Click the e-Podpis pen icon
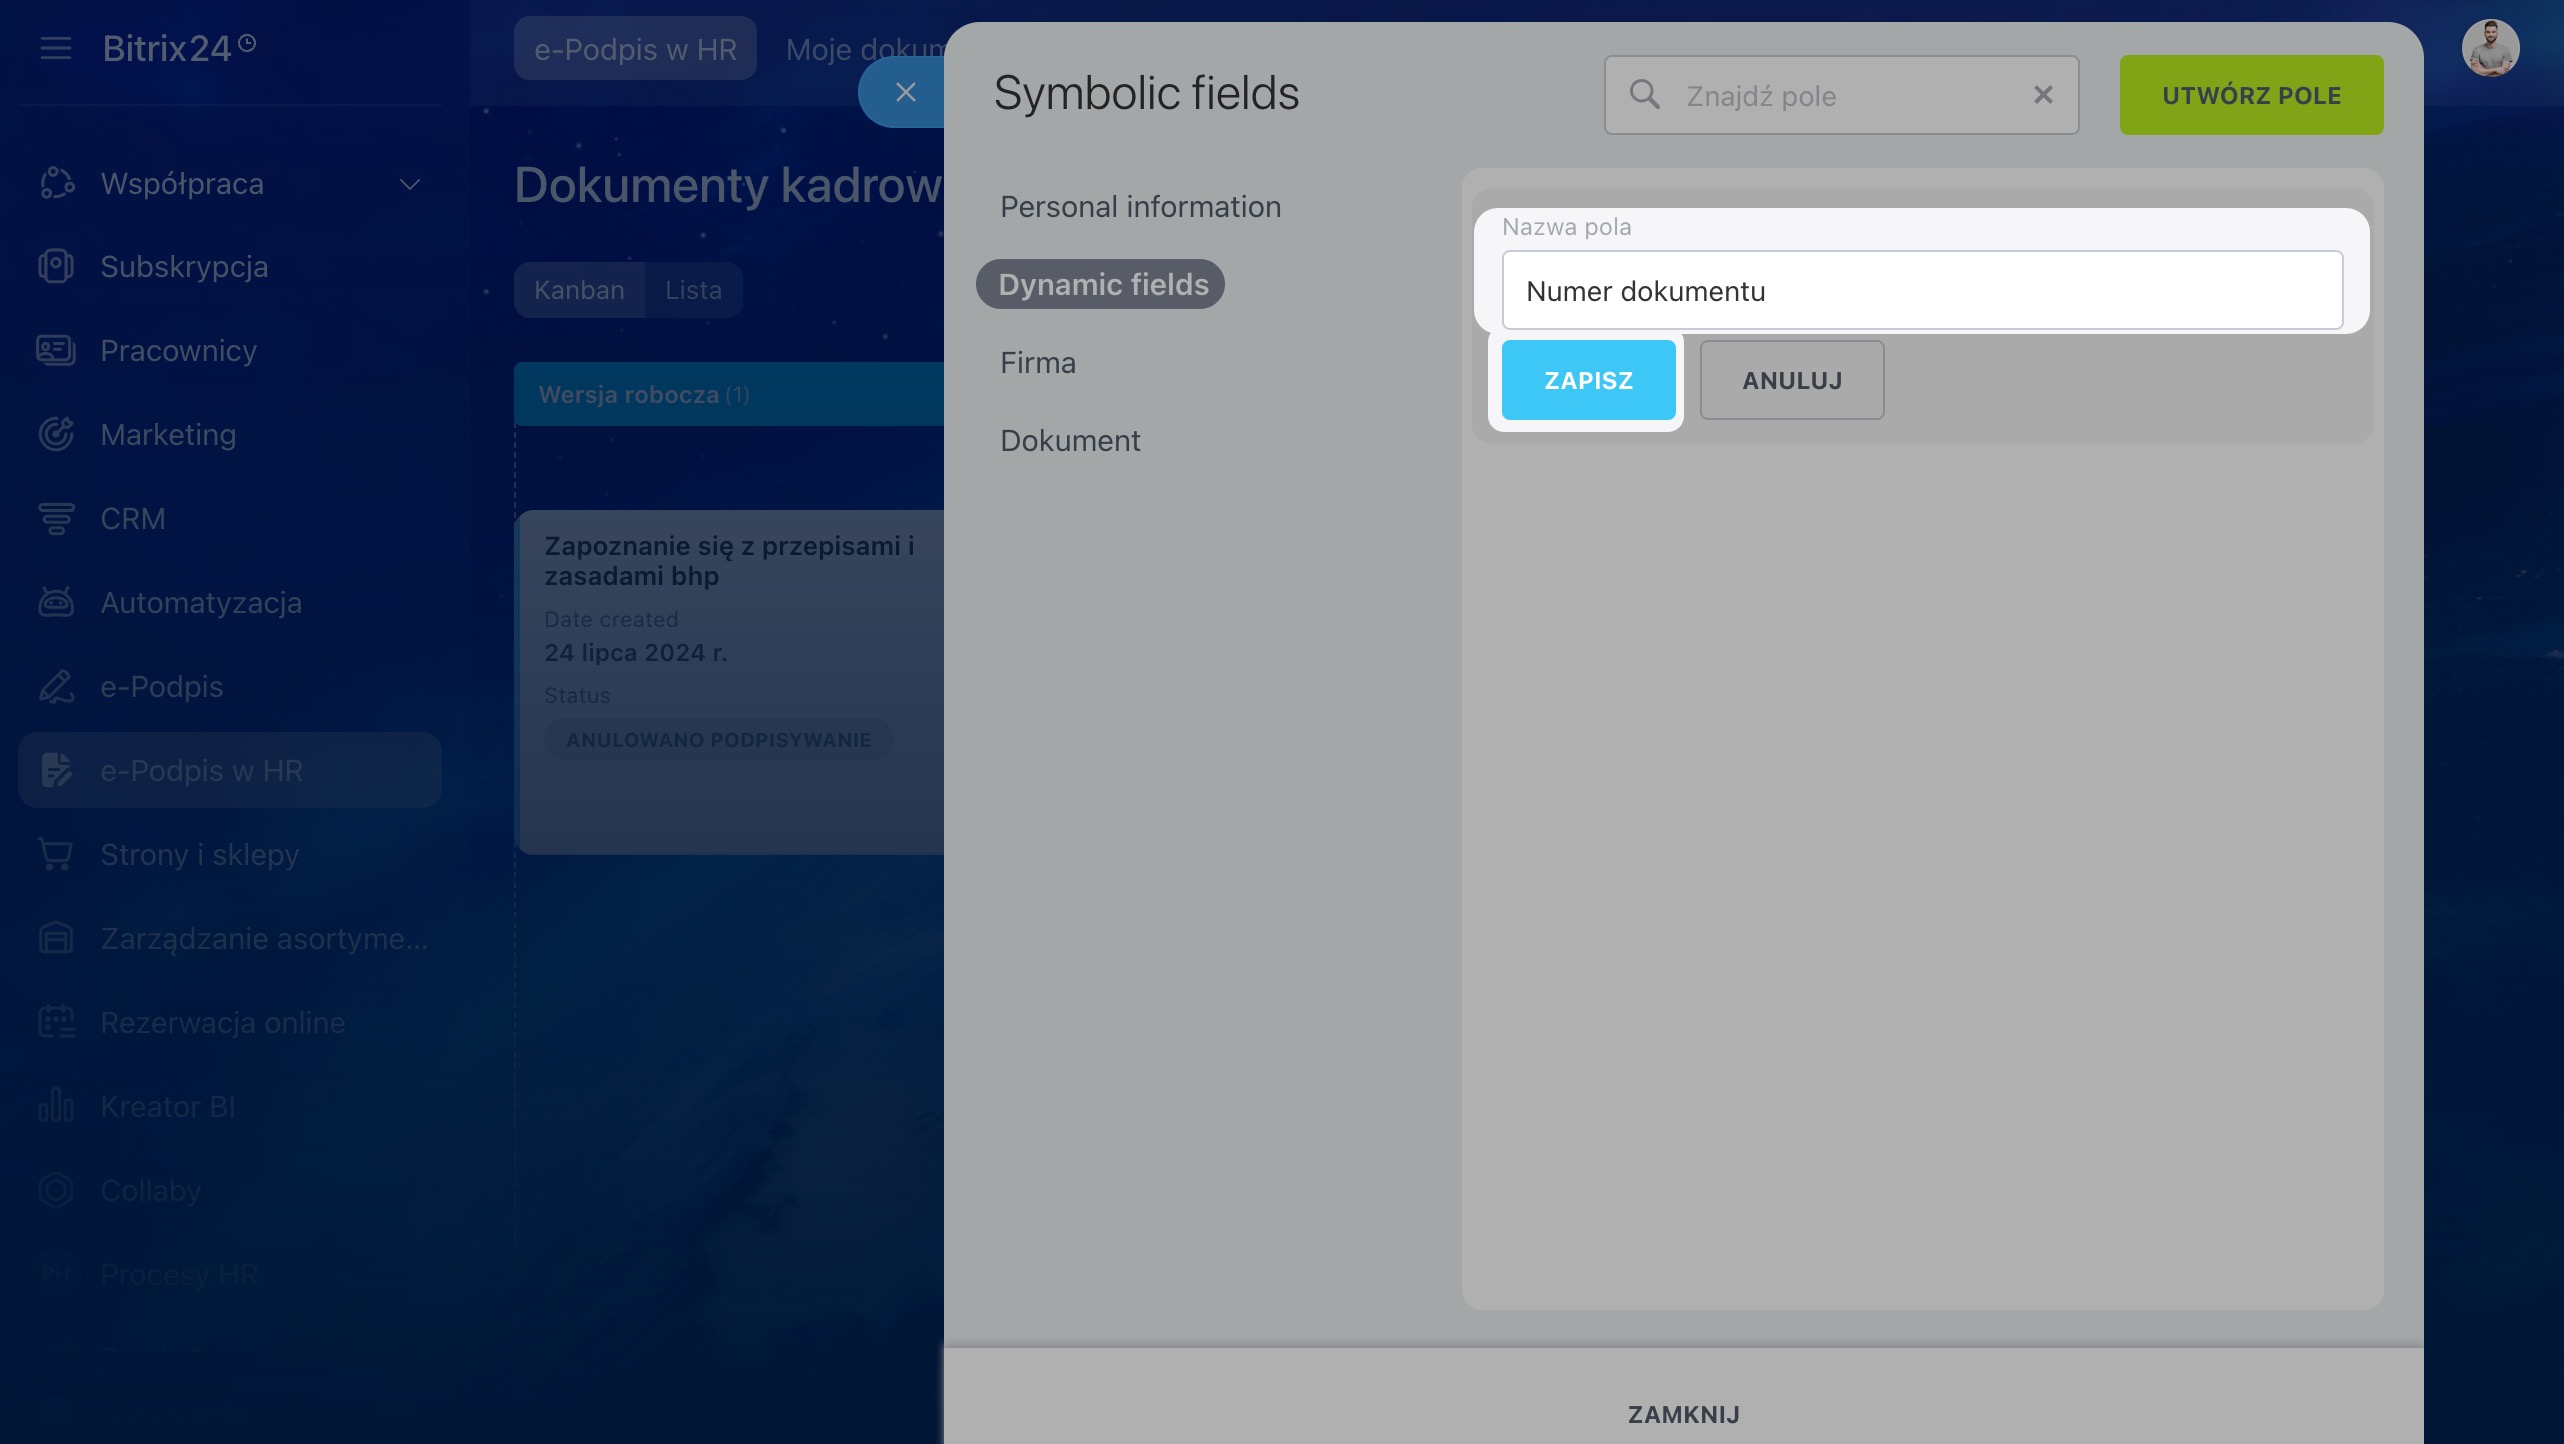This screenshot has width=2564, height=1444. click(x=56, y=687)
